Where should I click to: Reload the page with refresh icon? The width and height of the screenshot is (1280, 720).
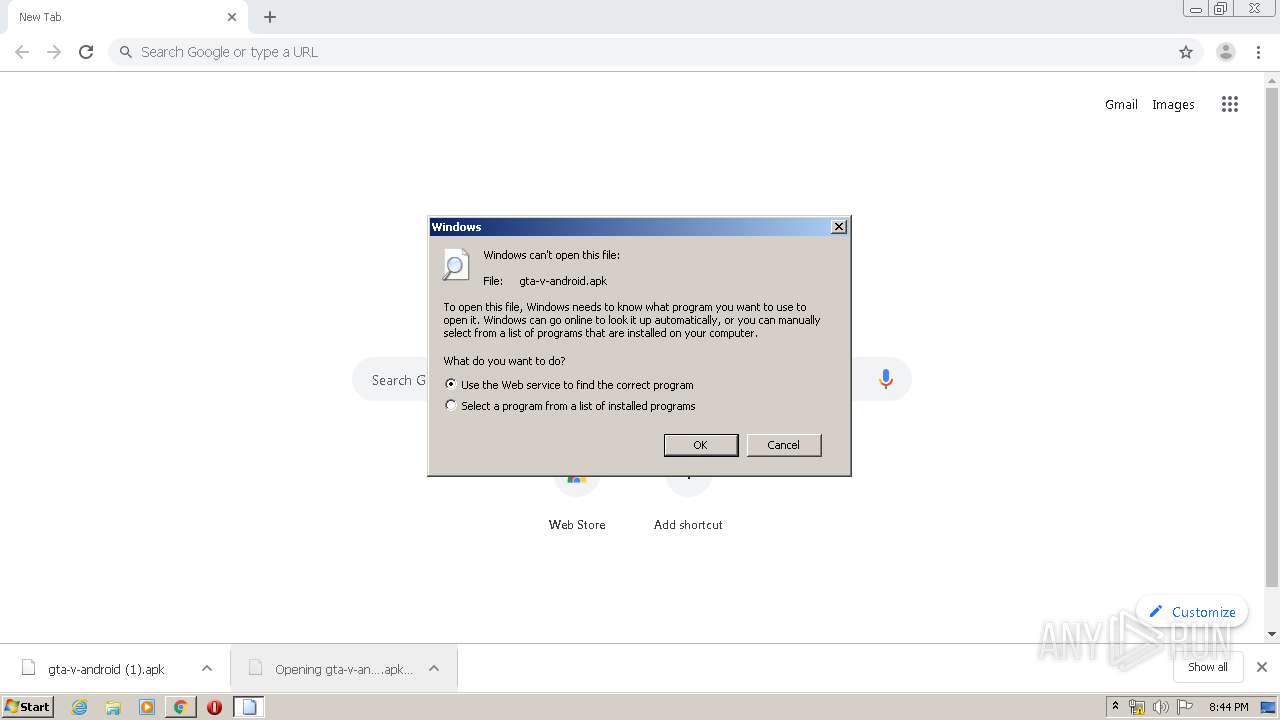pos(86,52)
